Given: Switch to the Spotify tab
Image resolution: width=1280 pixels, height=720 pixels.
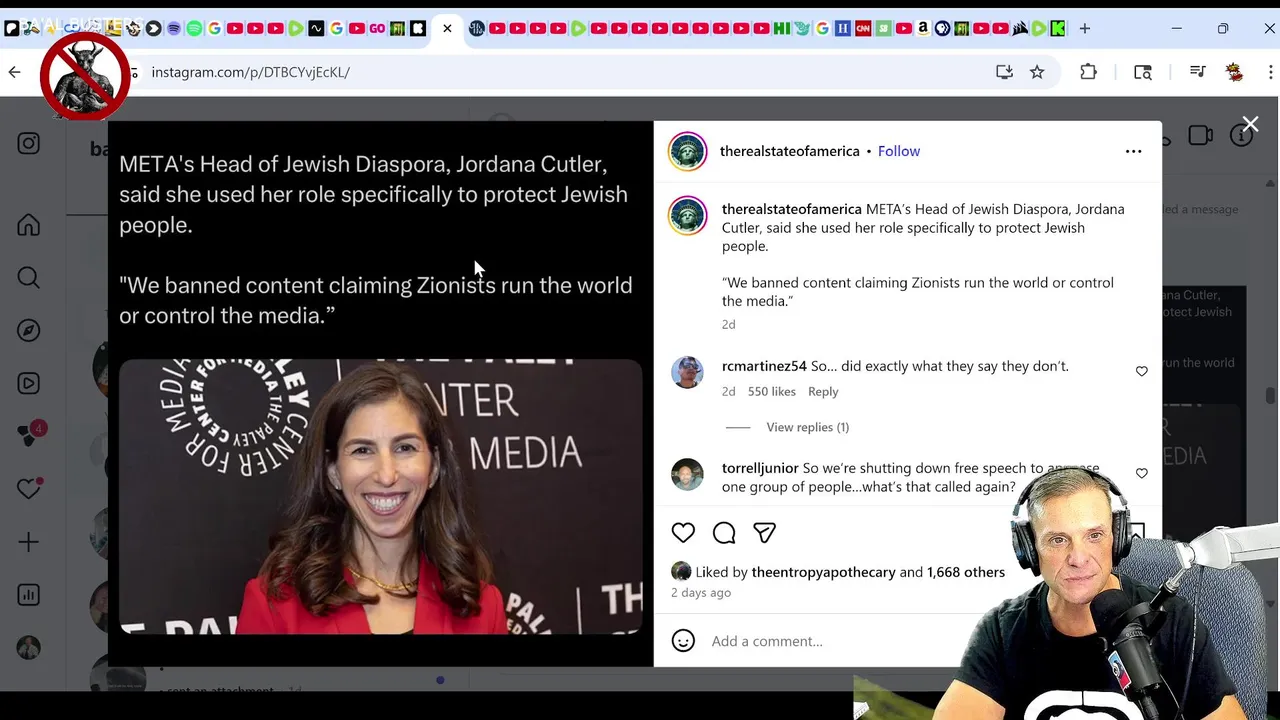Looking at the screenshot, I should [x=194, y=28].
